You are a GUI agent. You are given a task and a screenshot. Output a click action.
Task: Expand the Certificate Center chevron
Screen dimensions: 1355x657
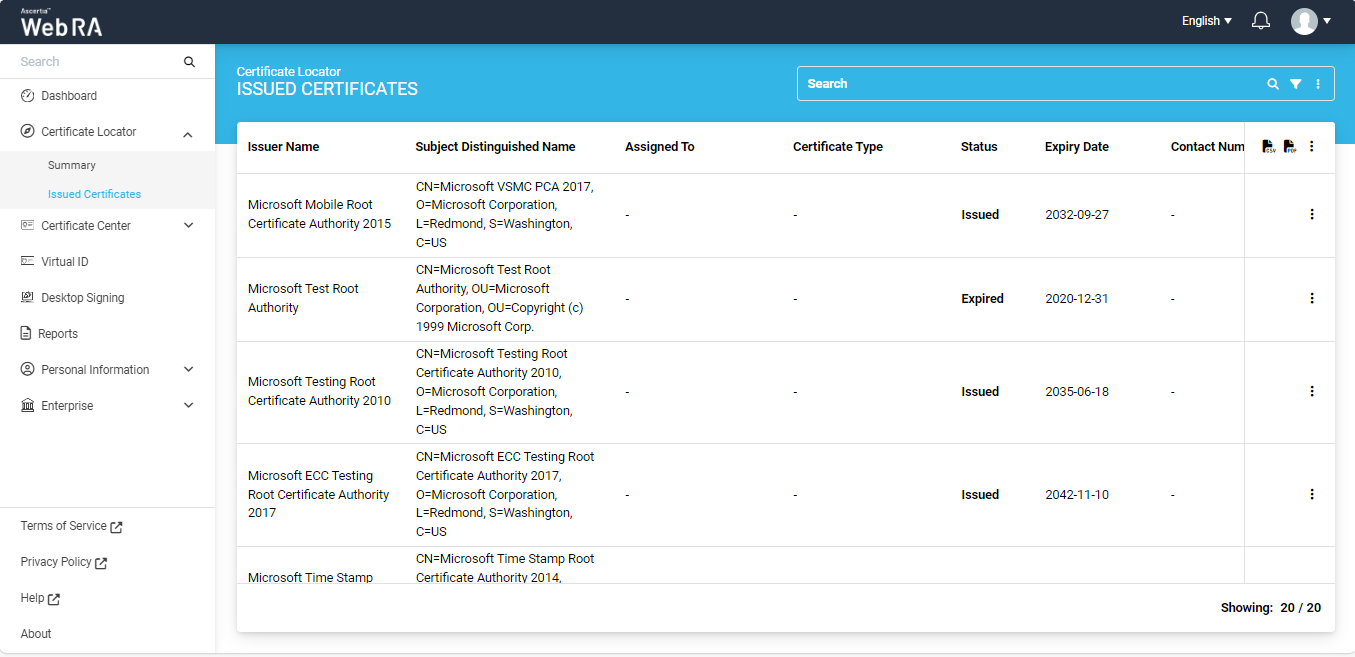click(x=188, y=226)
